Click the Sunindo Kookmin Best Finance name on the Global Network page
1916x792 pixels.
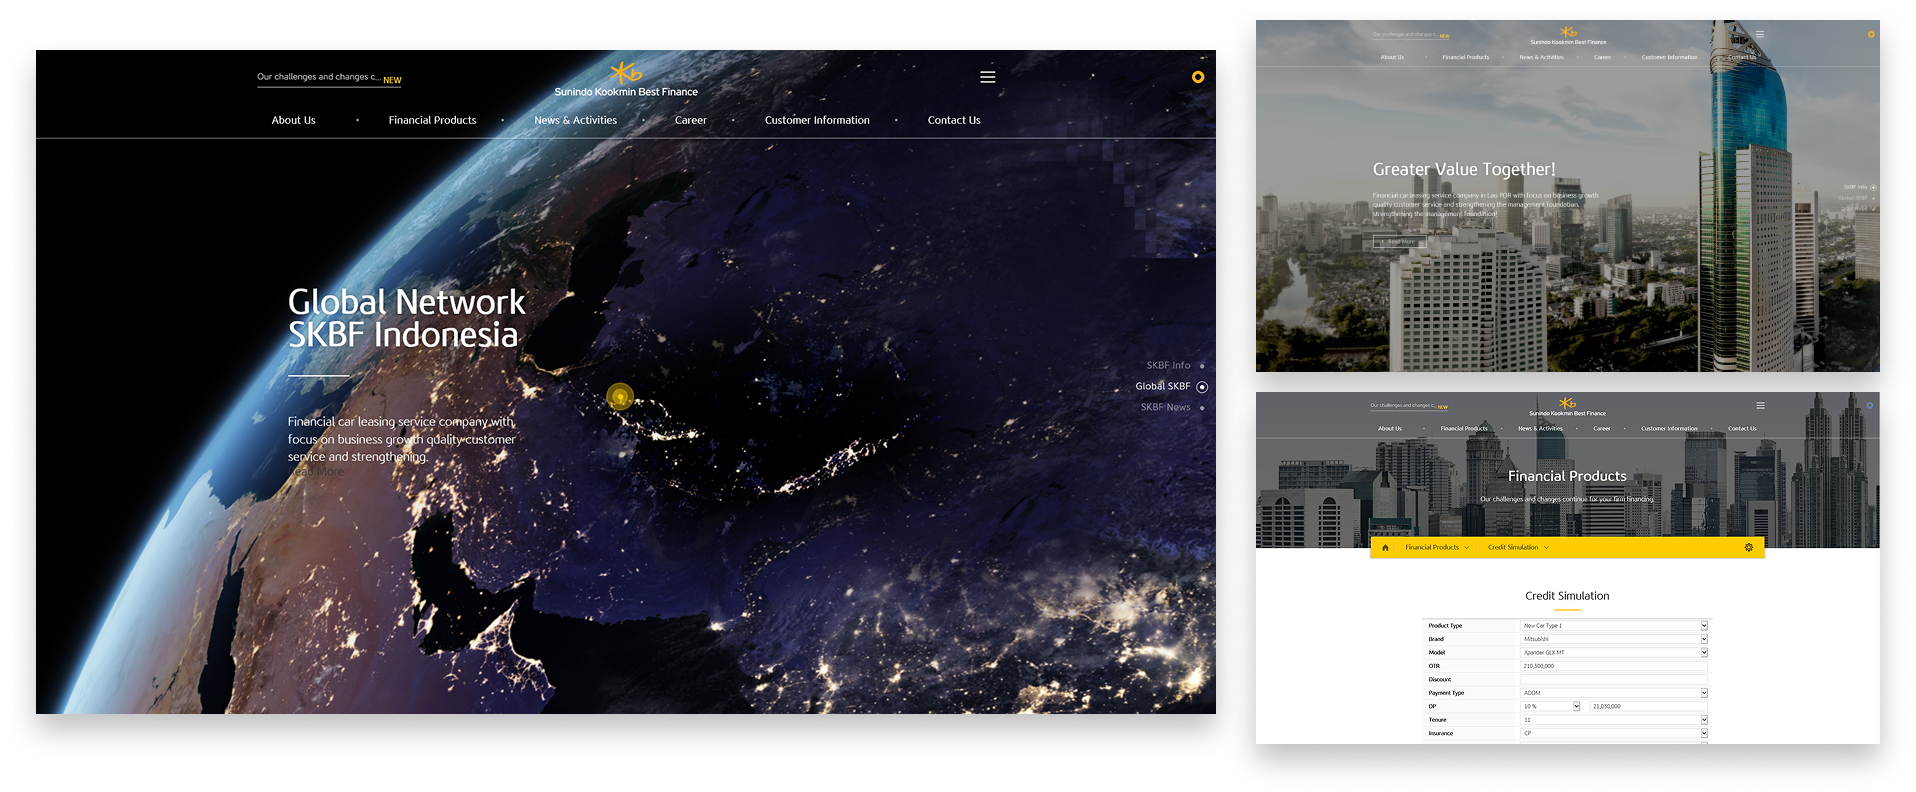pos(626,92)
